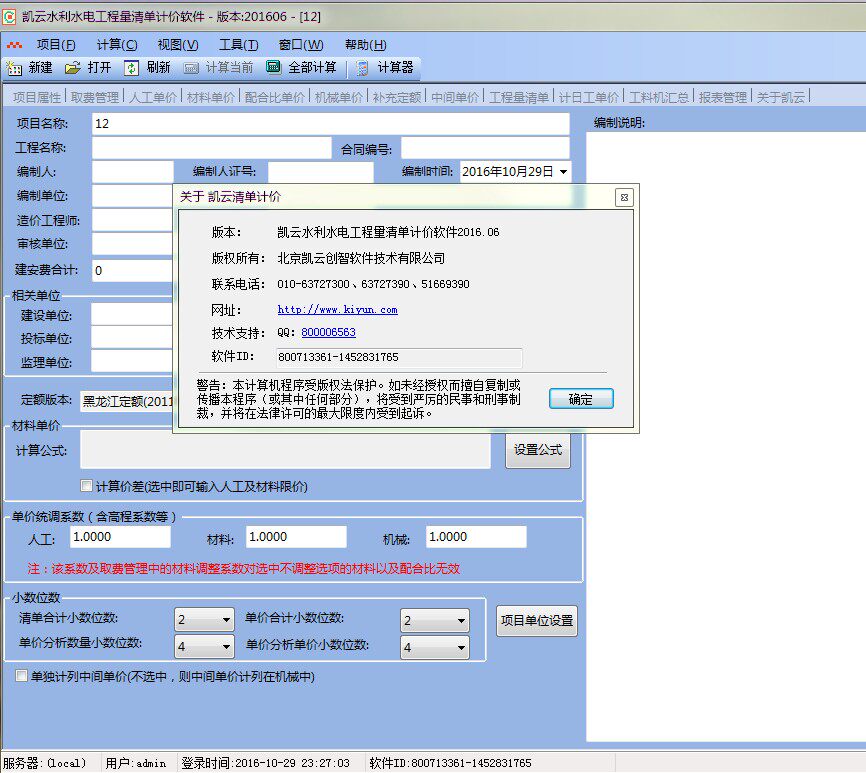Viewport: 866px width, 773px height.
Task: Click the 编制人证号 input field
Action: point(321,172)
